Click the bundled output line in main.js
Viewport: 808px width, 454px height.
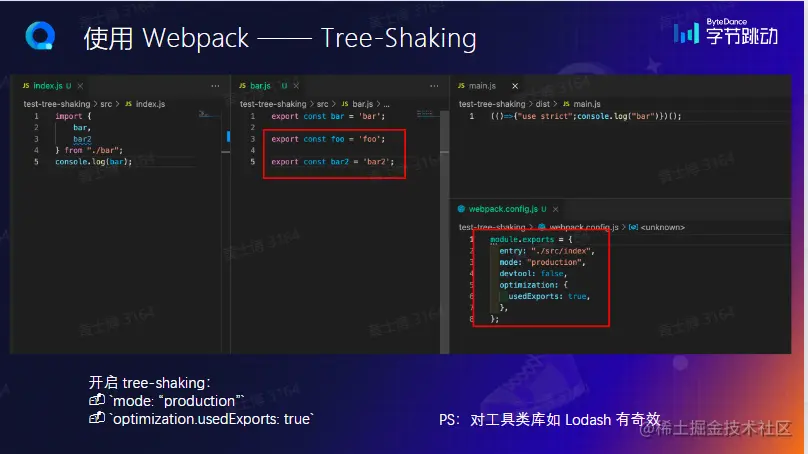[586, 116]
